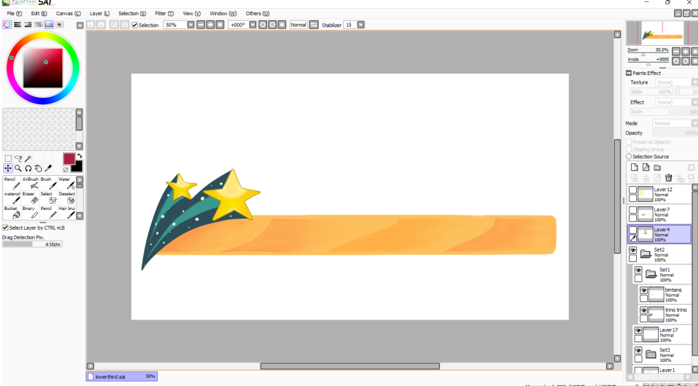This screenshot has width=698, height=386.
Task: Select the Eraser brush tool
Action: point(30,198)
